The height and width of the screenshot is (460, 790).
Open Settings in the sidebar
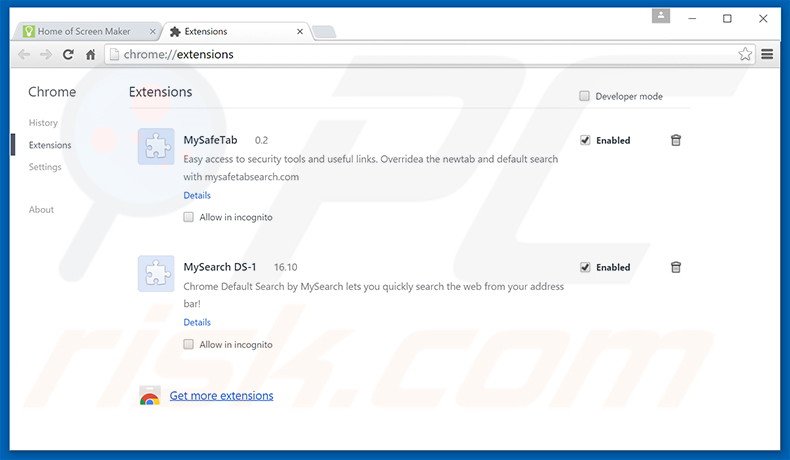(45, 167)
